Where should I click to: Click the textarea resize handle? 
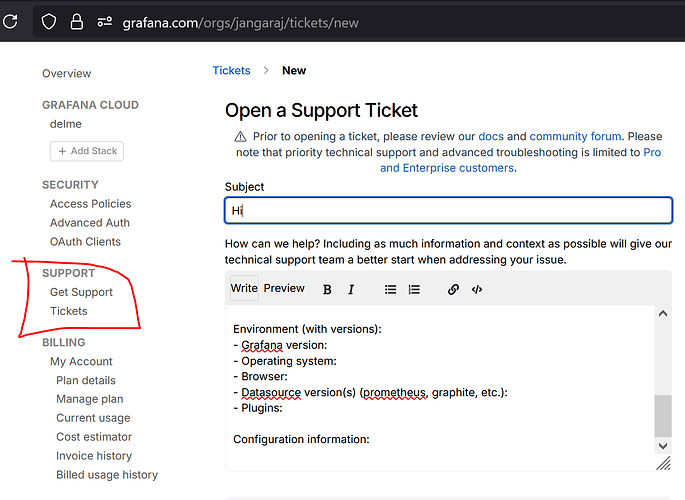click(663, 463)
